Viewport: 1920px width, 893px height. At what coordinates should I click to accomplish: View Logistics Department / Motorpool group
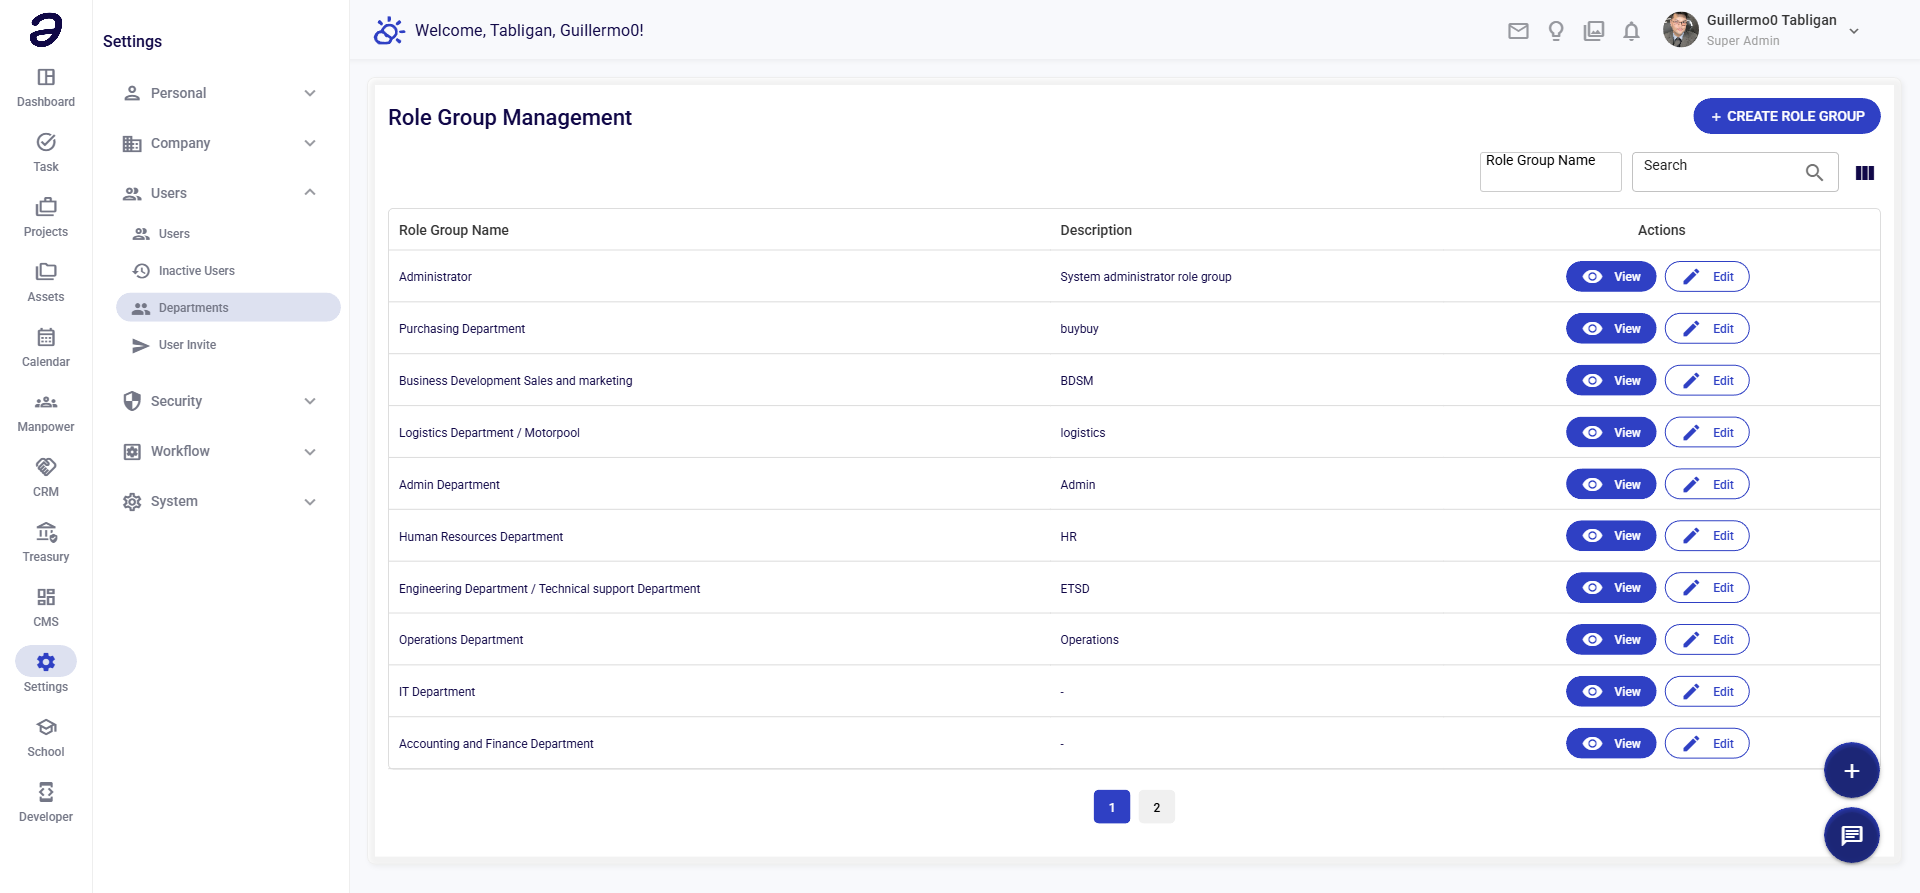coord(1611,433)
